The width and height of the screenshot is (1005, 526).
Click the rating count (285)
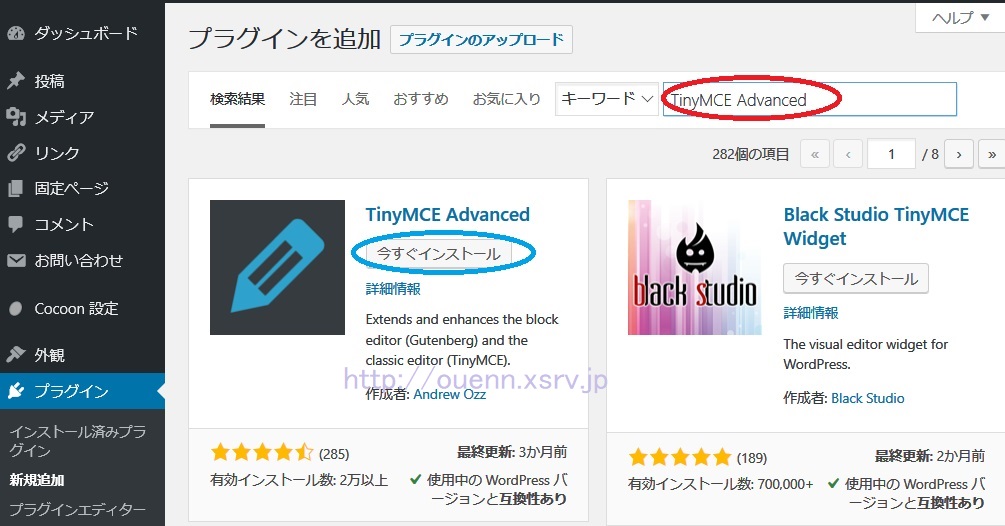coord(334,454)
